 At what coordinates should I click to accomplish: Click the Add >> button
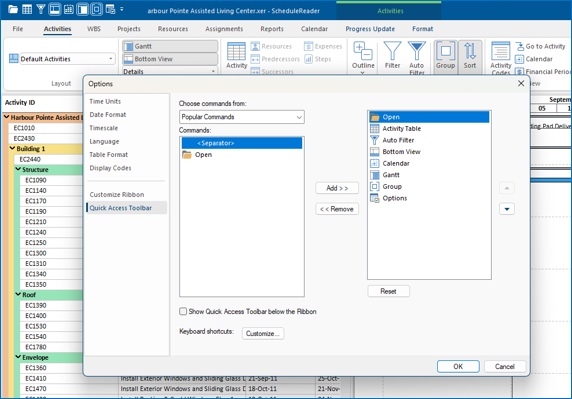tap(337, 188)
